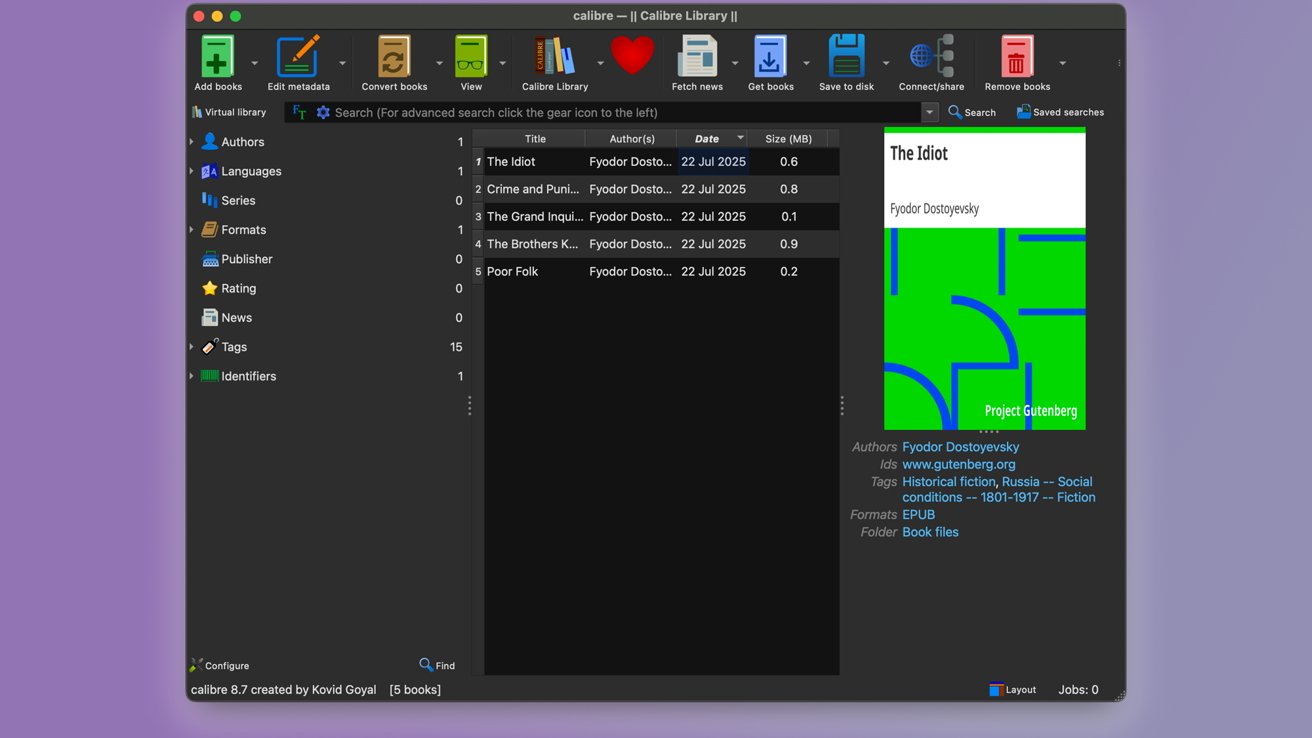Open Add books dropdown arrow
The height and width of the screenshot is (738, 1312).
pos(254,63)
